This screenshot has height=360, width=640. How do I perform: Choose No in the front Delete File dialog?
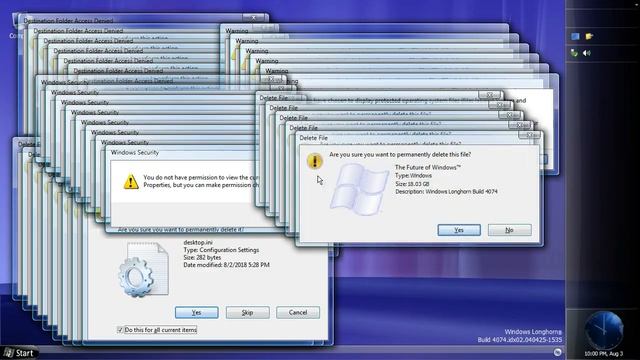click(x=509, y=230)
